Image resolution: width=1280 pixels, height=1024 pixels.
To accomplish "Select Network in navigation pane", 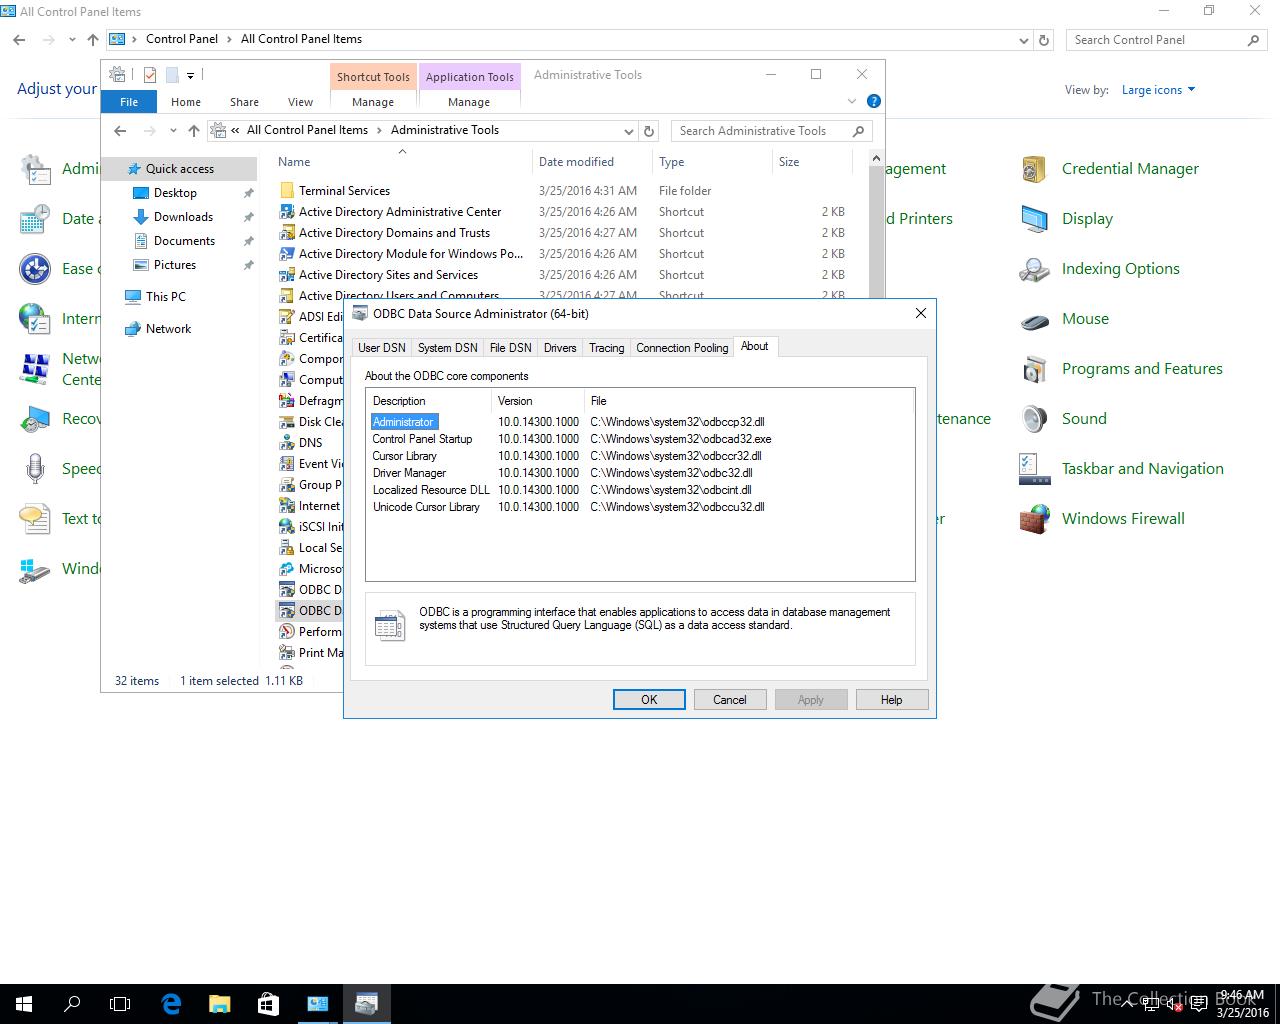I will pos(169,329).
